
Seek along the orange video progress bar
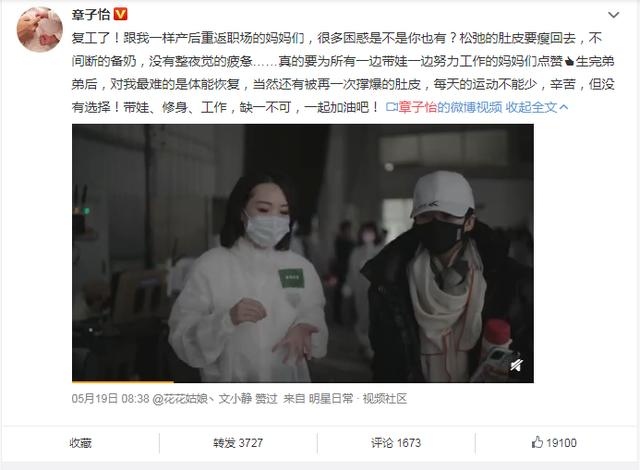click(x=302, y=381)
